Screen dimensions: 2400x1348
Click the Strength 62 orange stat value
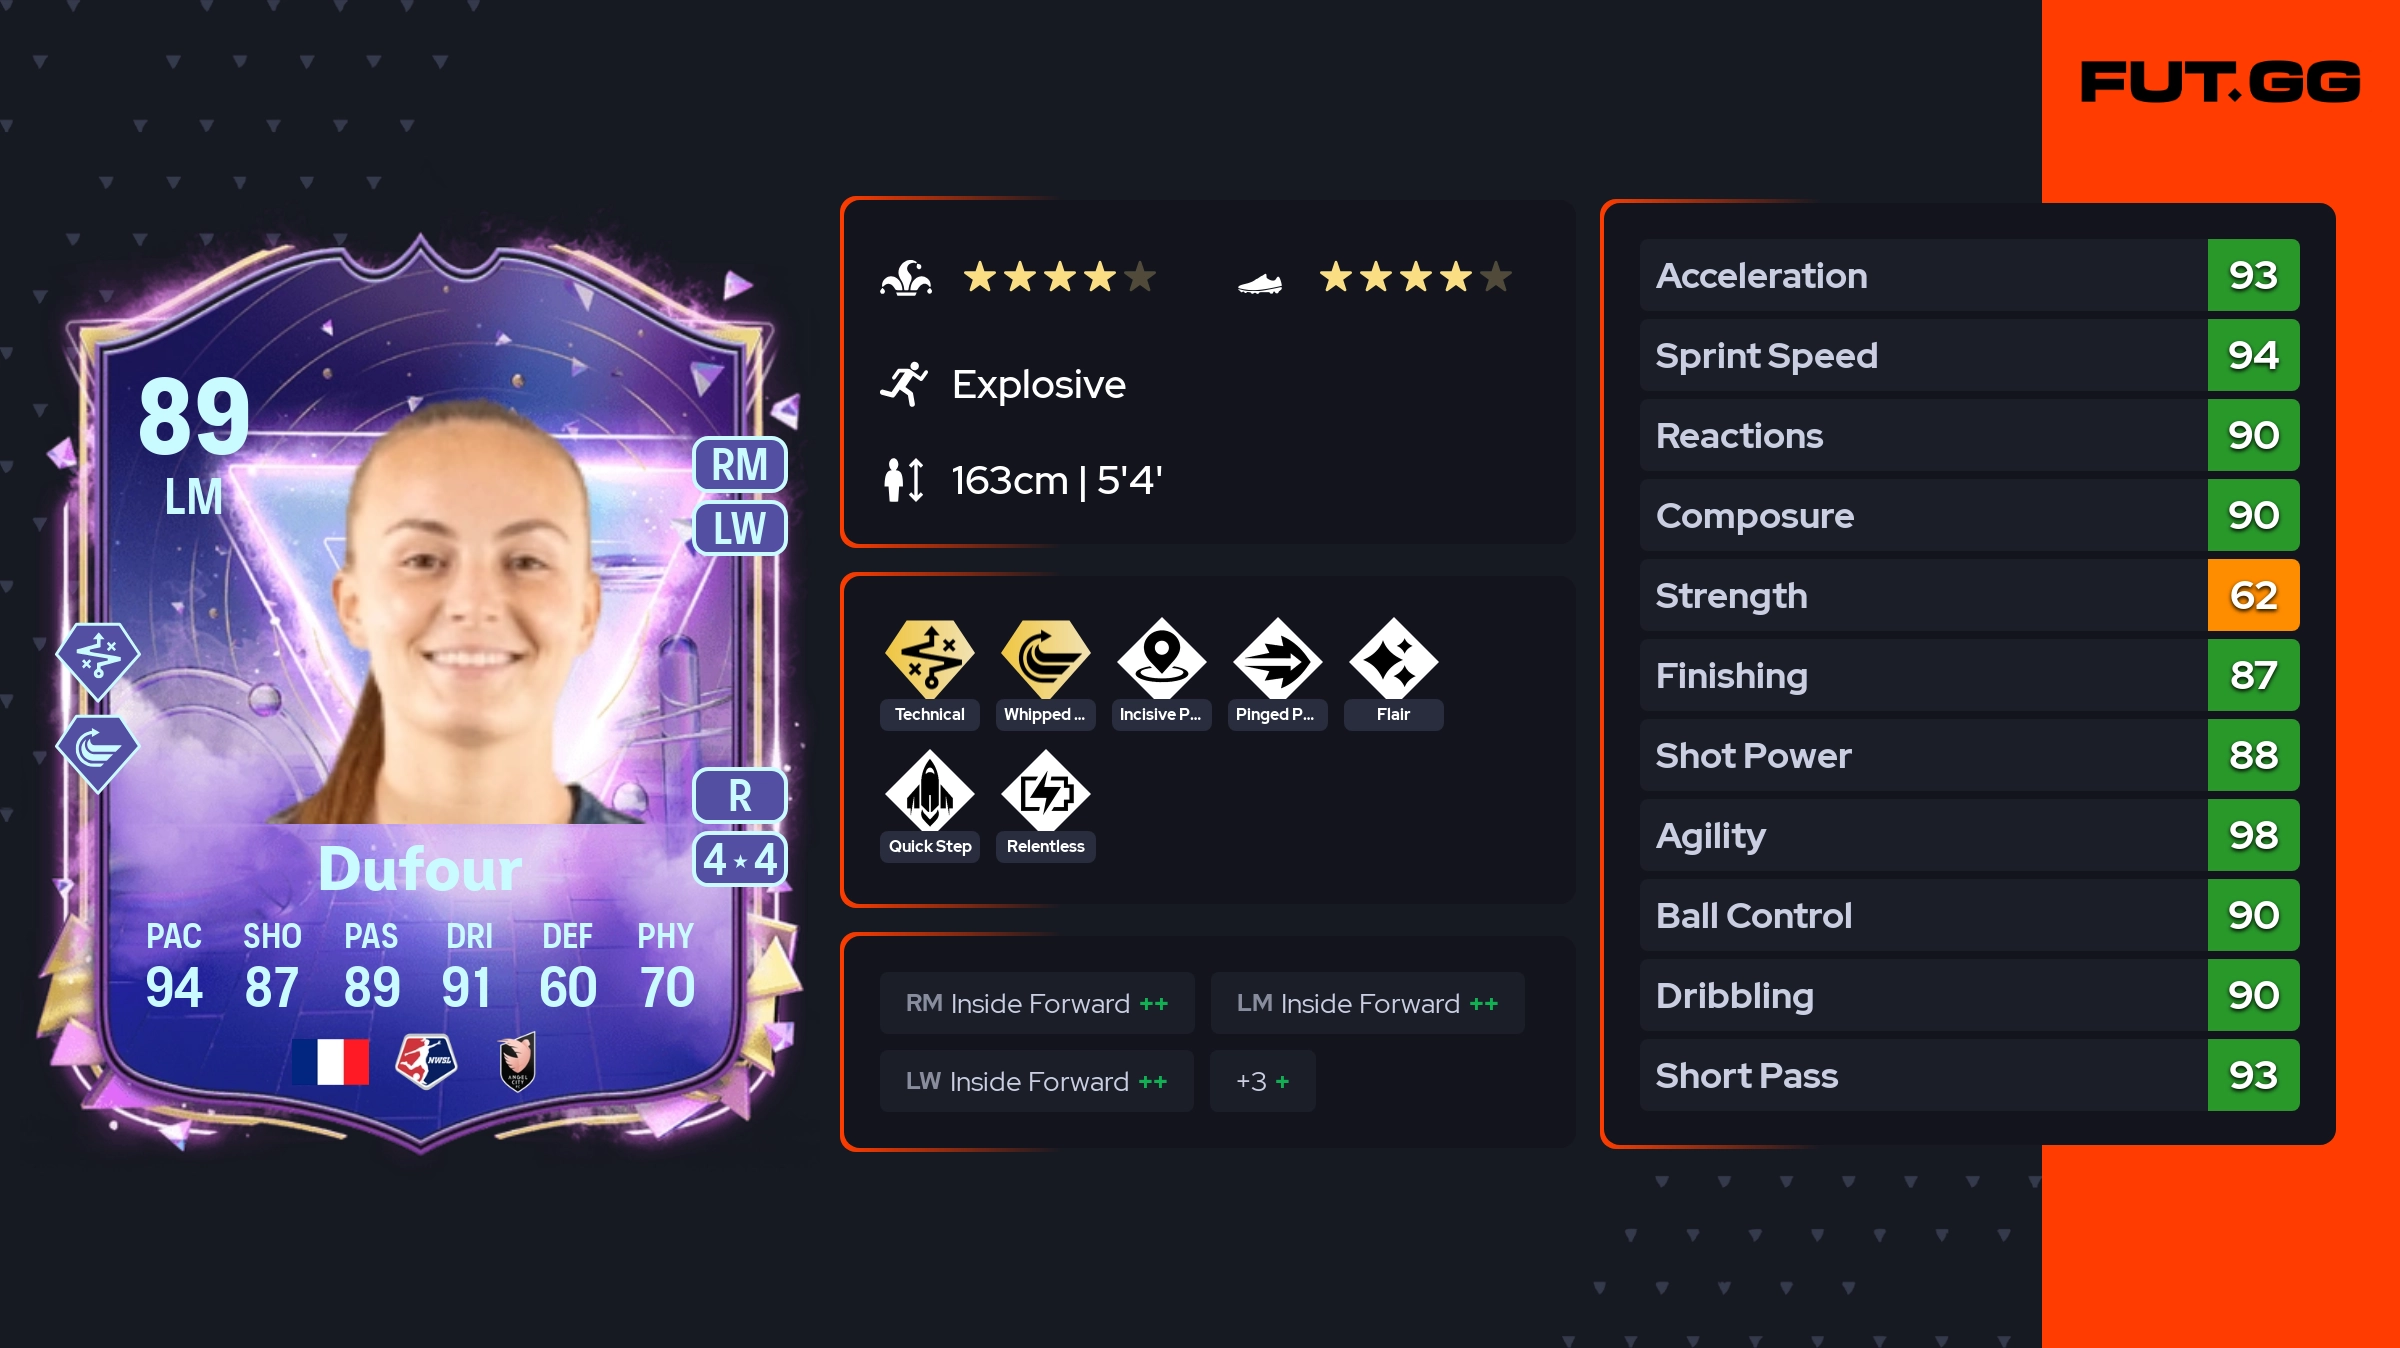pyautogui.click(x=2253, y=595)
